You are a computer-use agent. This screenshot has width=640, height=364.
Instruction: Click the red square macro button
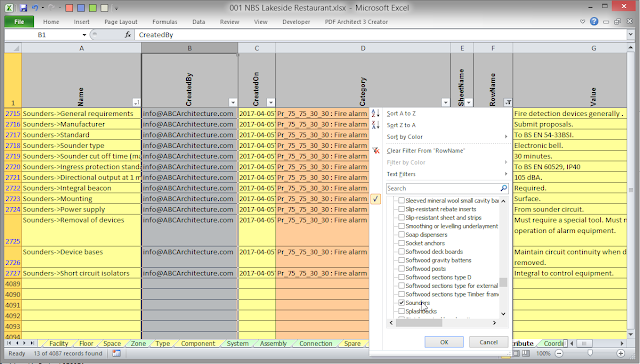click(x=69, y=8)
